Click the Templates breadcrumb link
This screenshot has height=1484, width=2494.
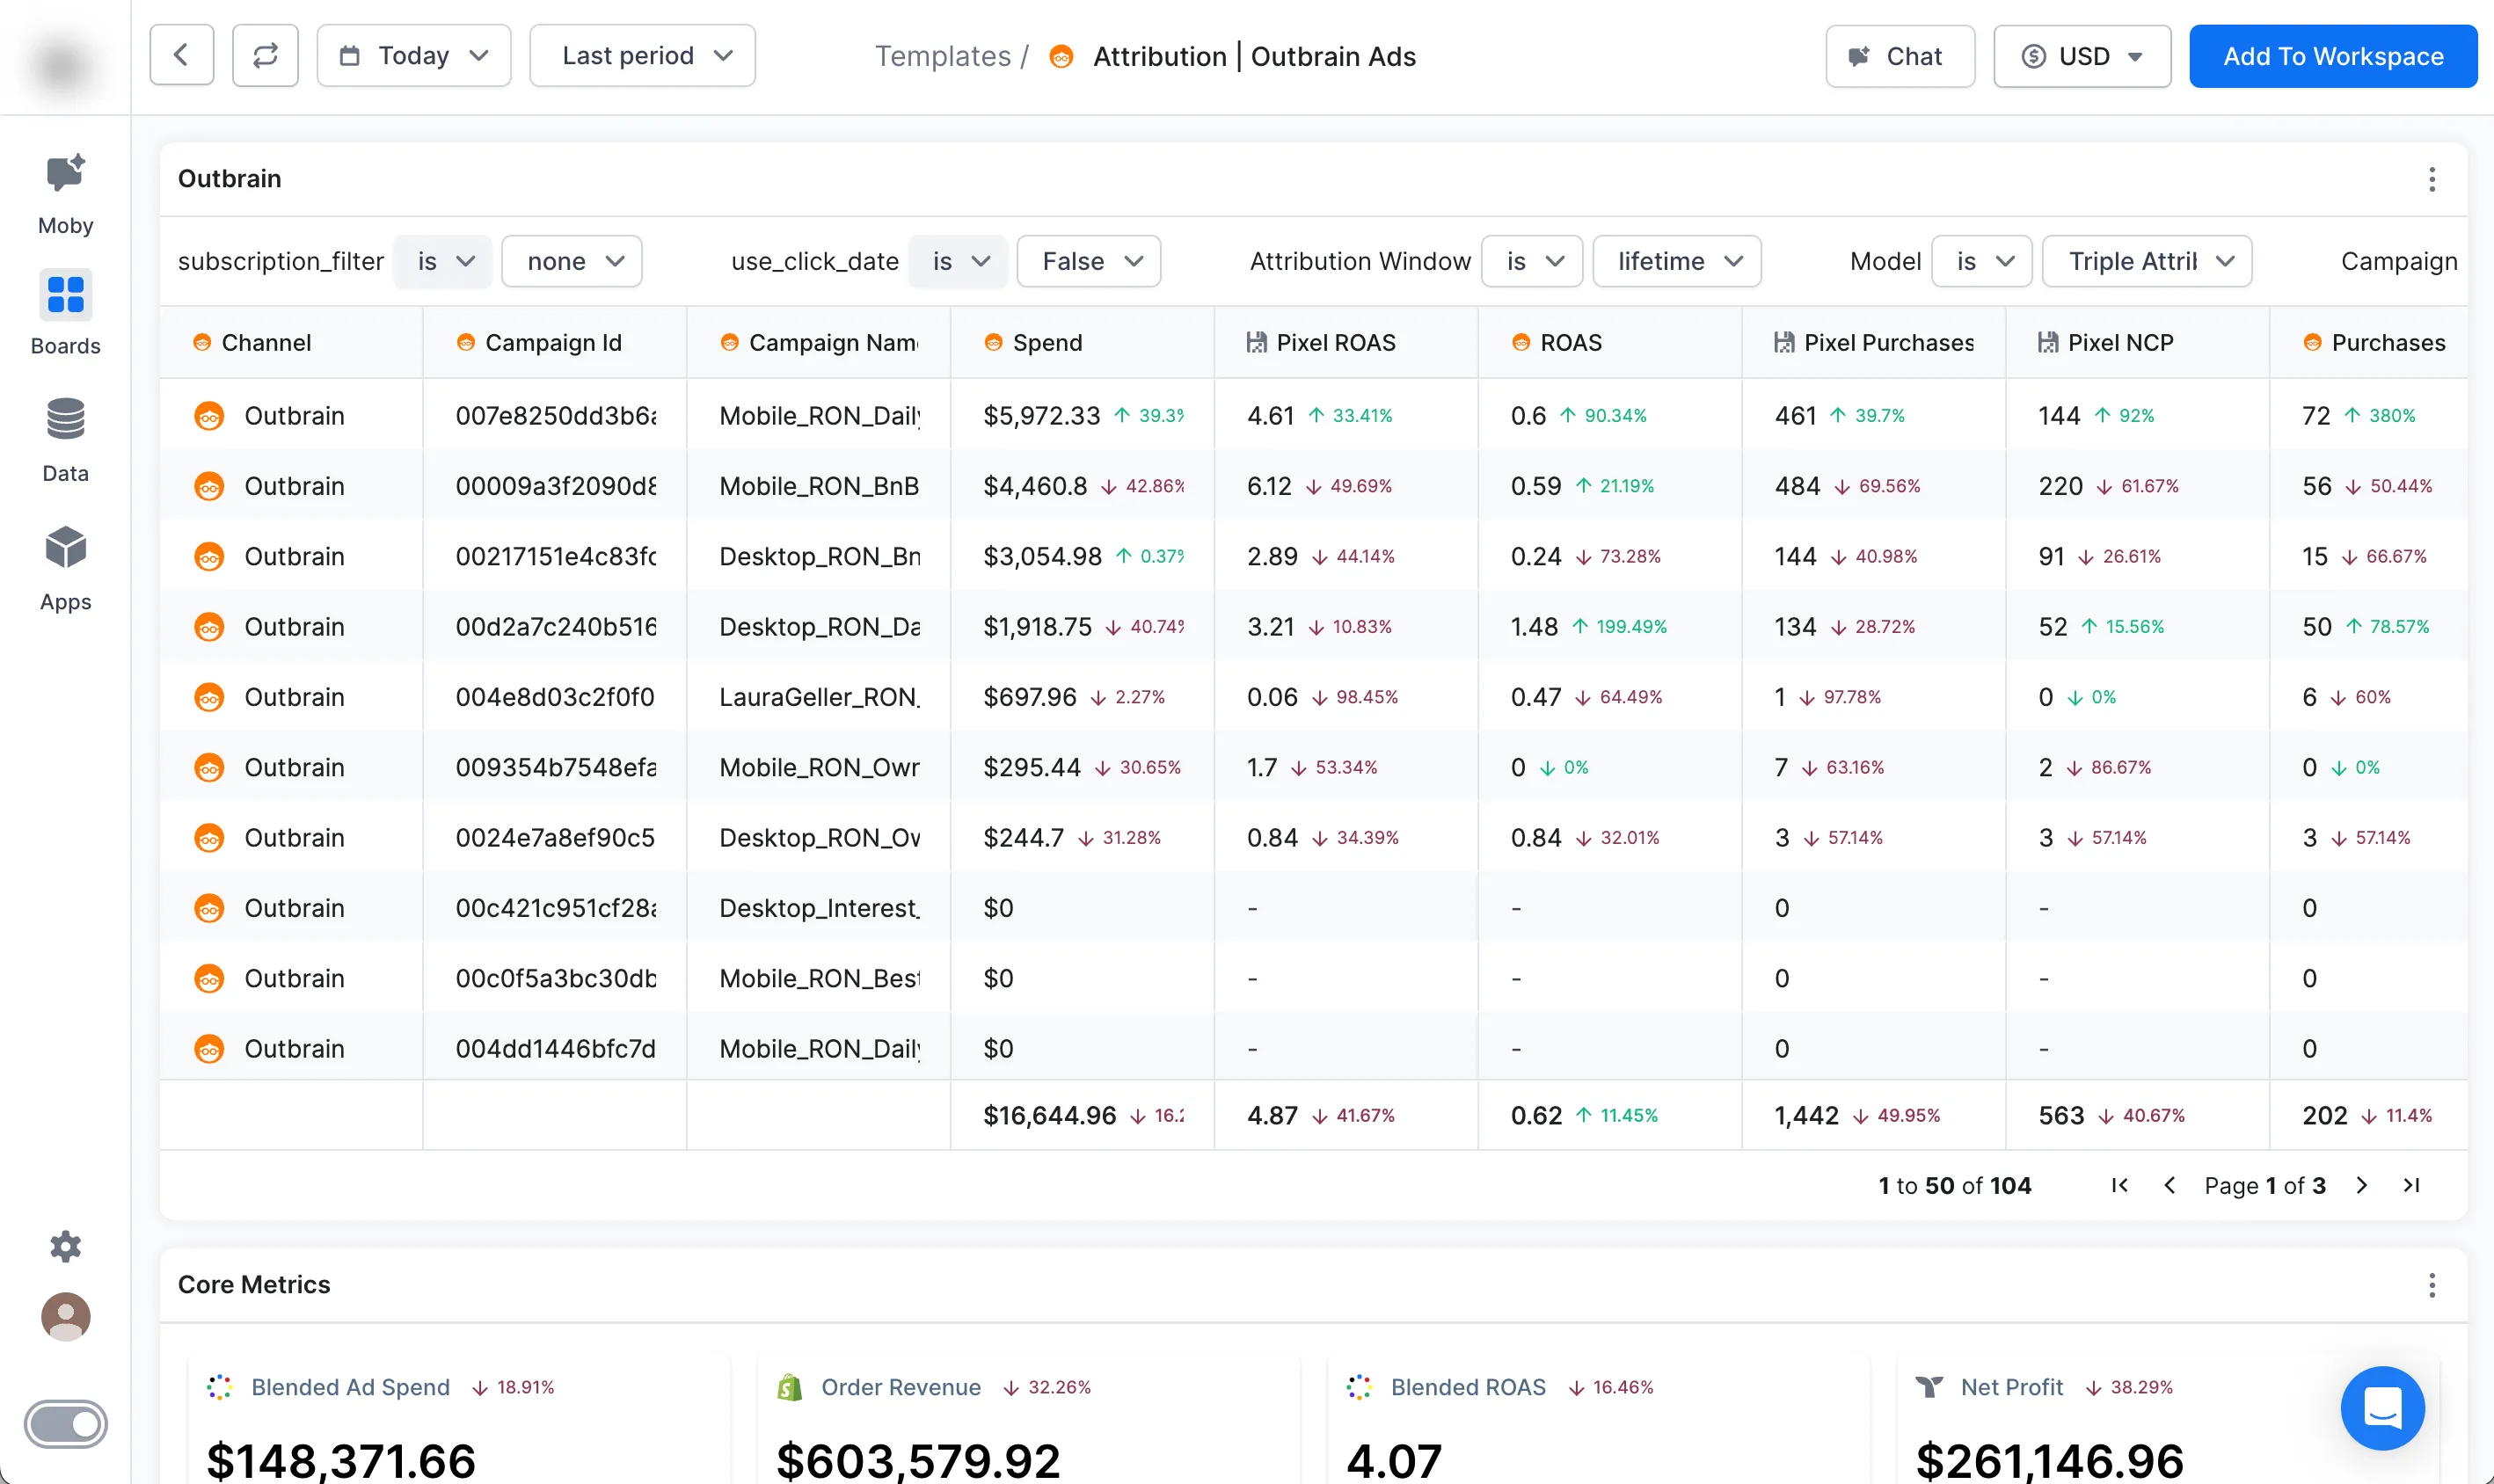click(x=942, y=56)
